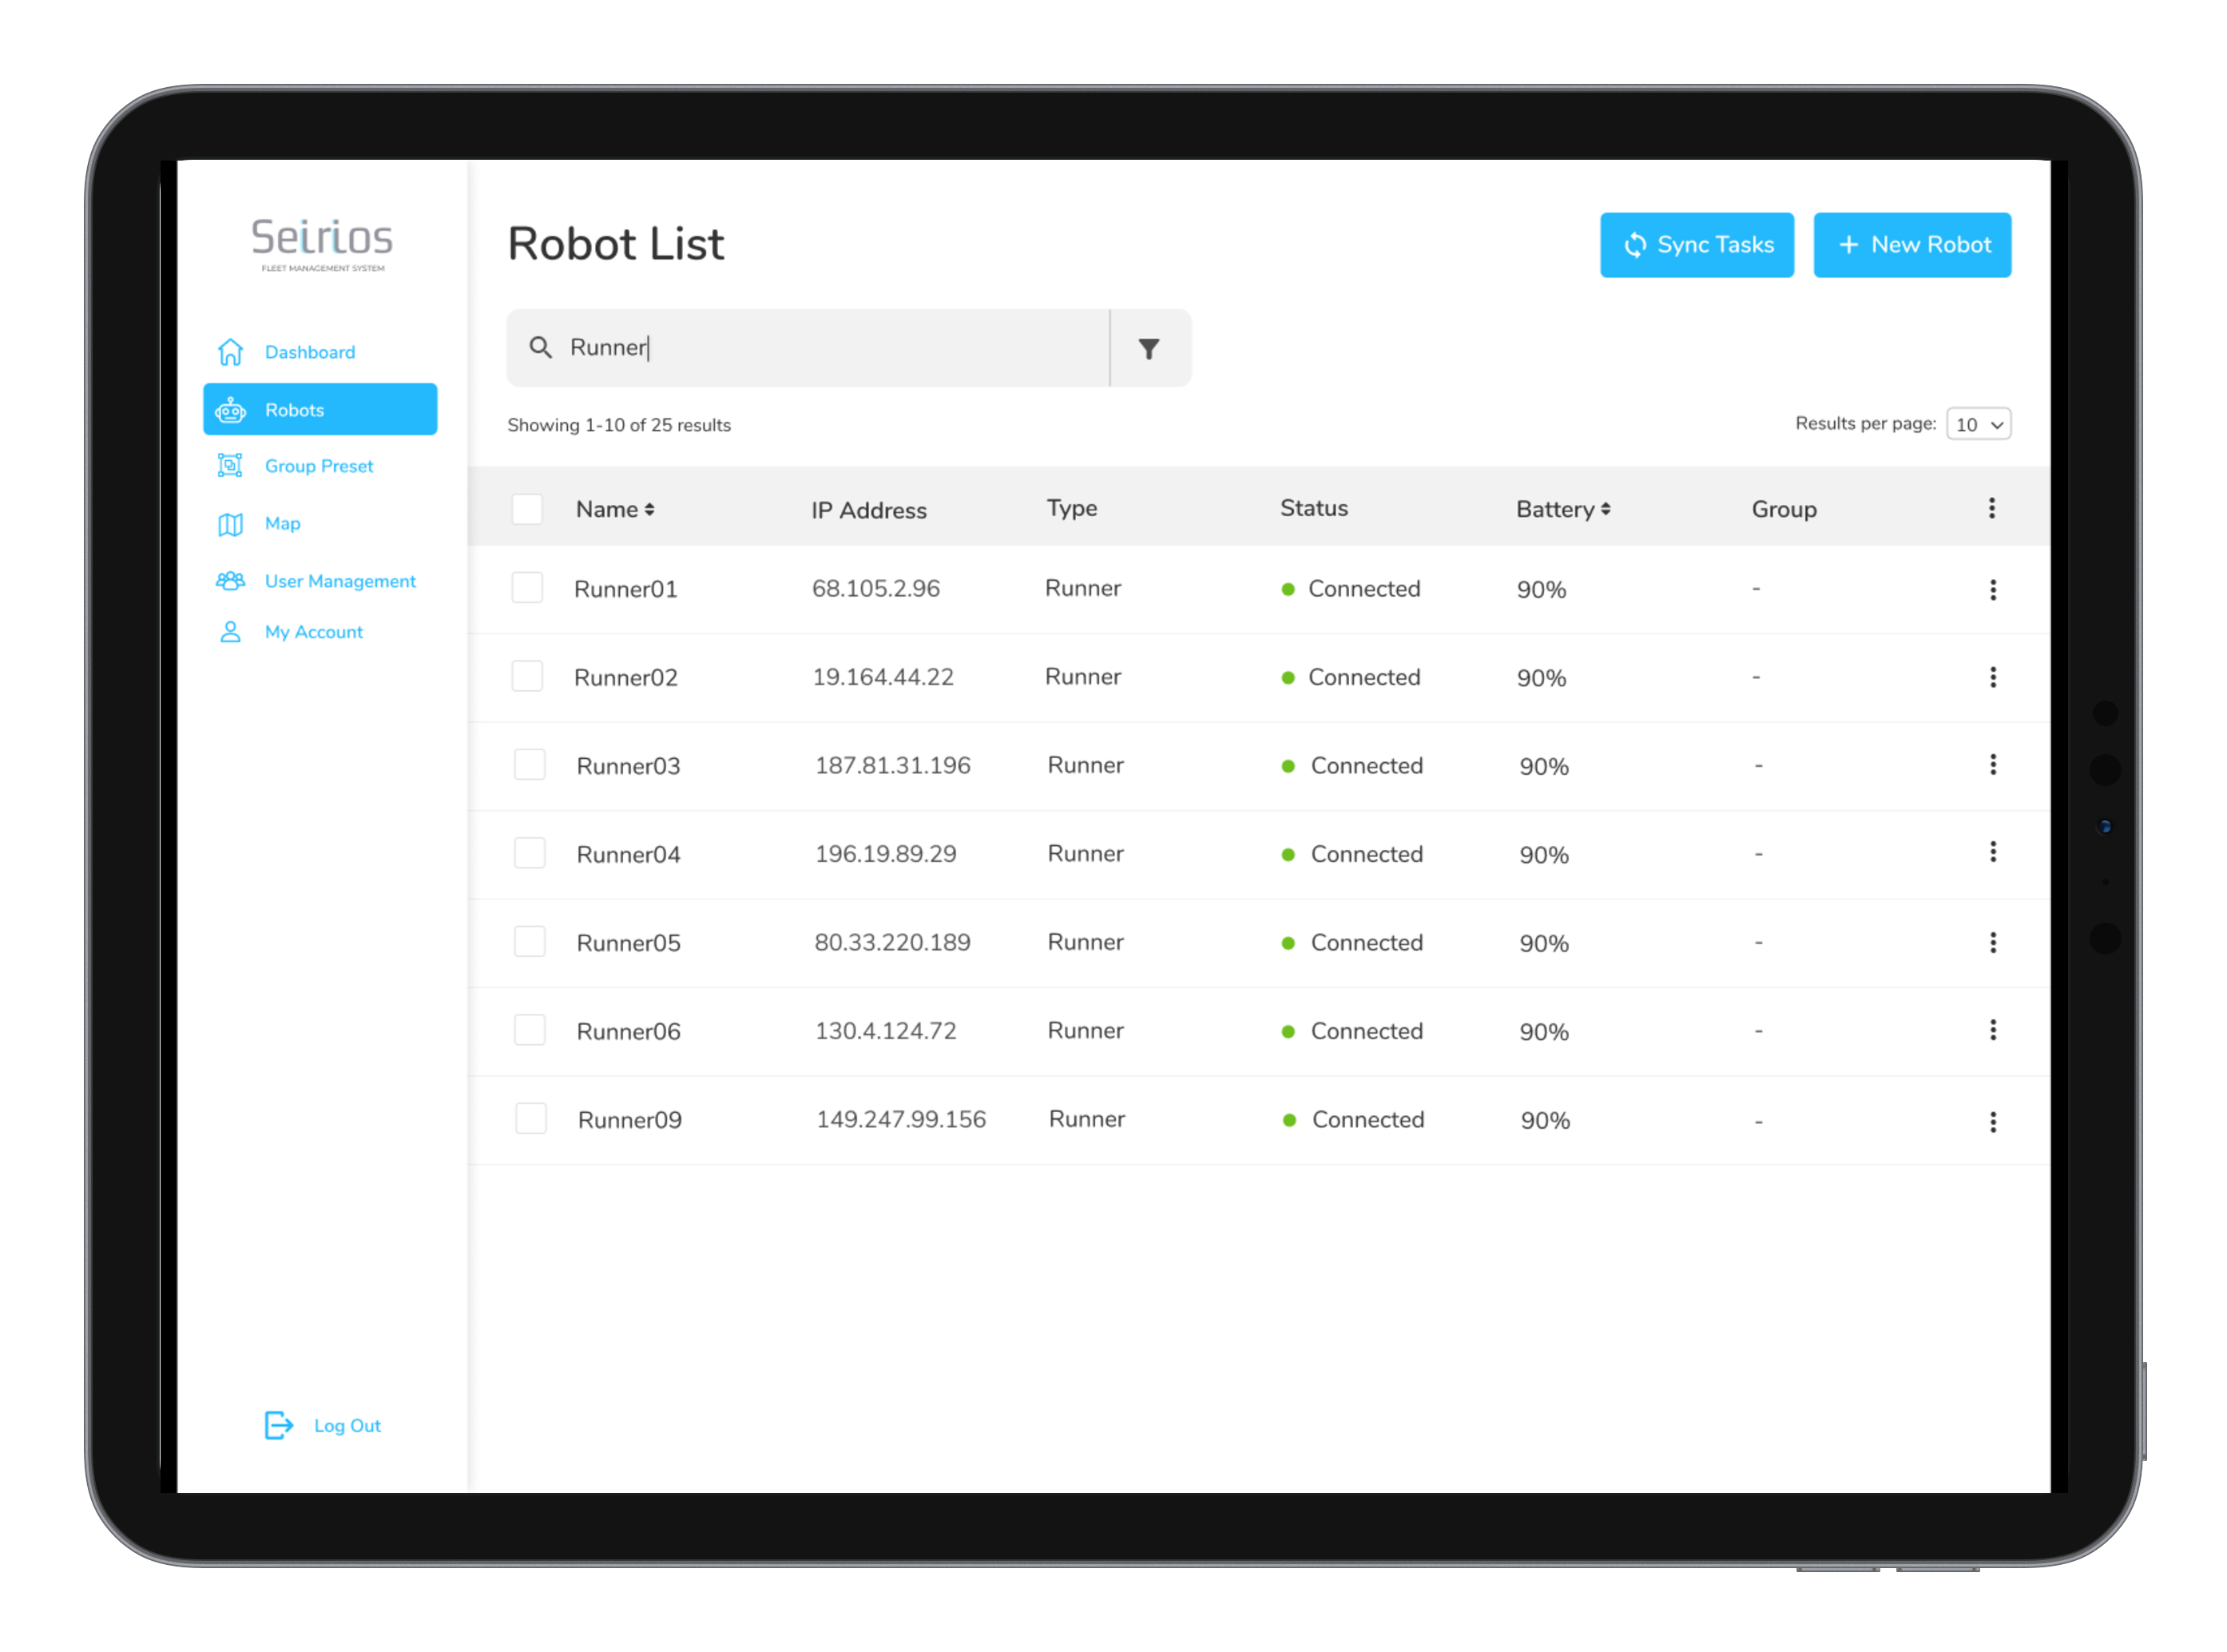The width and height of the screenshot is (2227, 1652).
Task: Open User Management page
Action: [339, 581]
